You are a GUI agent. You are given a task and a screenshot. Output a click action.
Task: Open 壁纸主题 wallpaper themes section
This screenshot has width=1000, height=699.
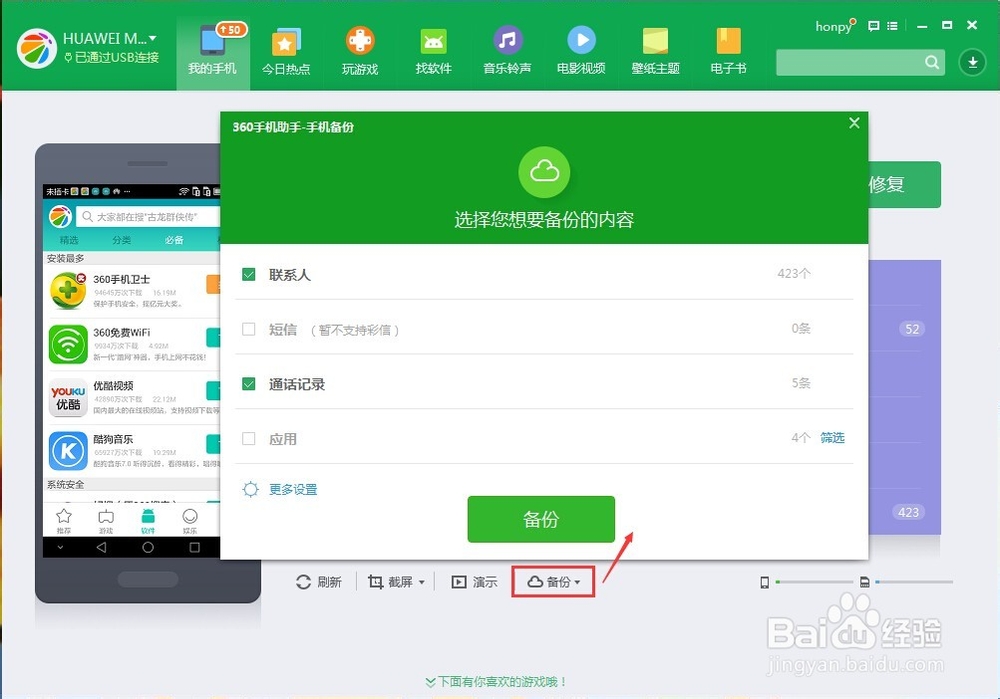654,45
